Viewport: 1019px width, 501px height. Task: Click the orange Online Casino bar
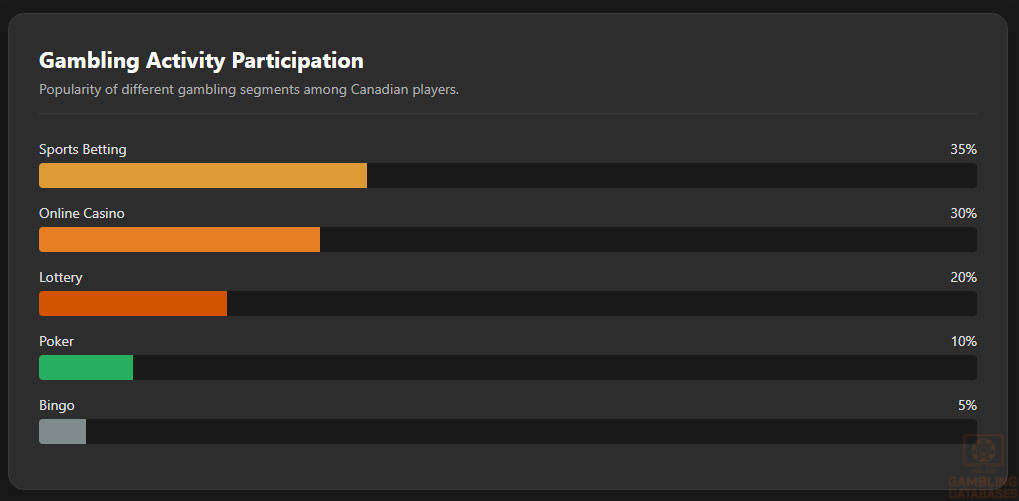179,240
